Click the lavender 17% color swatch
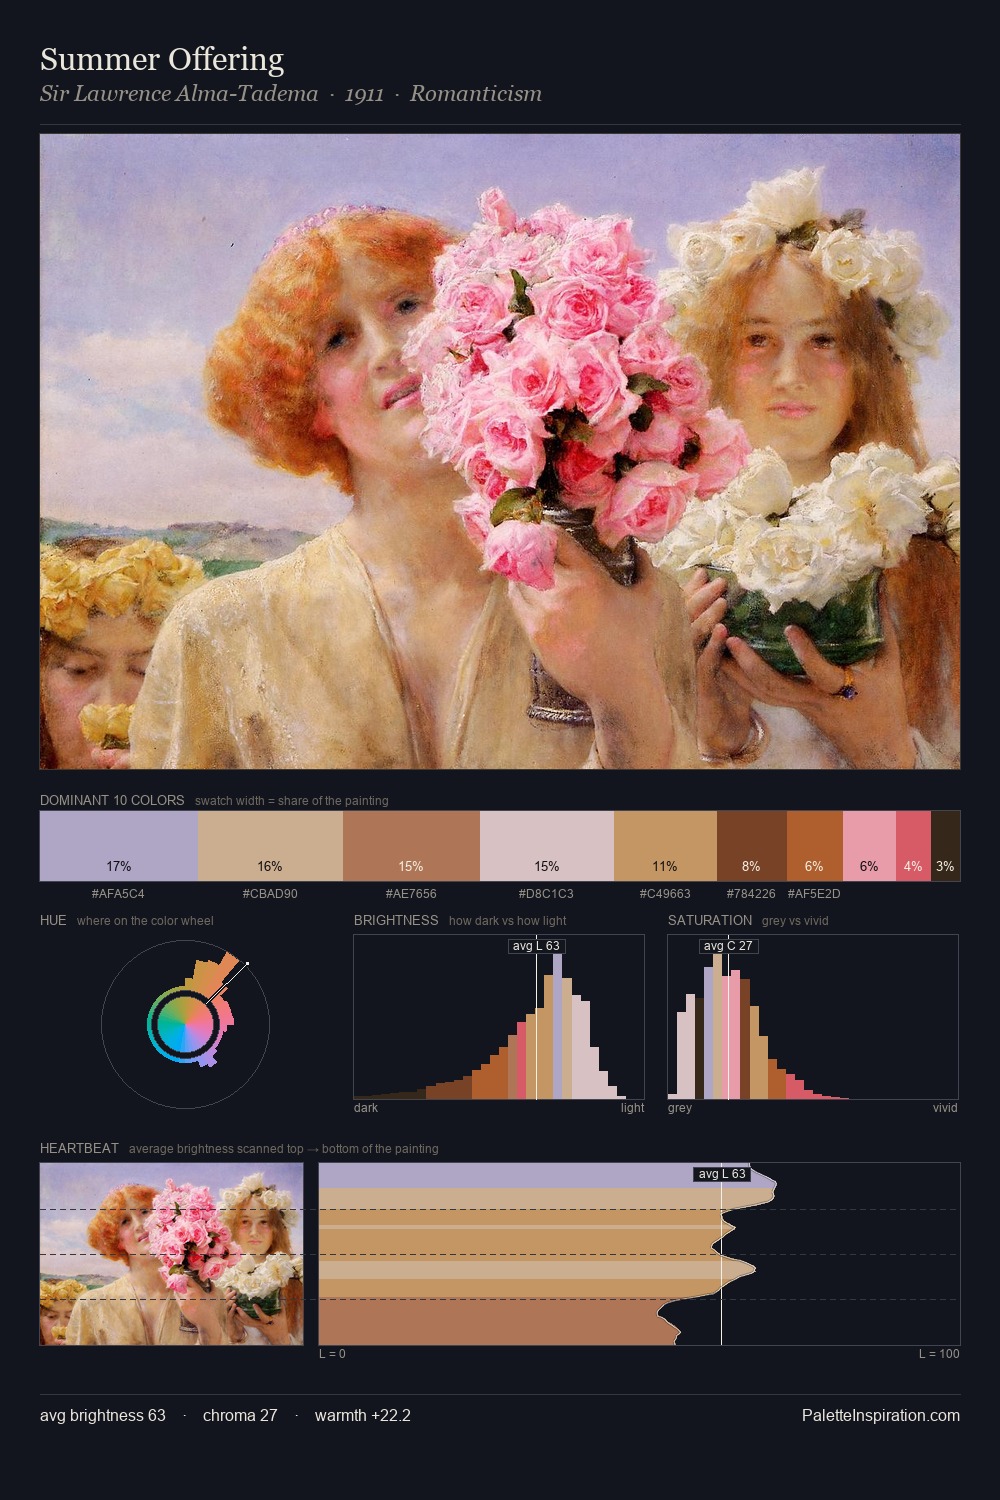The image size is (1000, 1500). click(119, 846)
